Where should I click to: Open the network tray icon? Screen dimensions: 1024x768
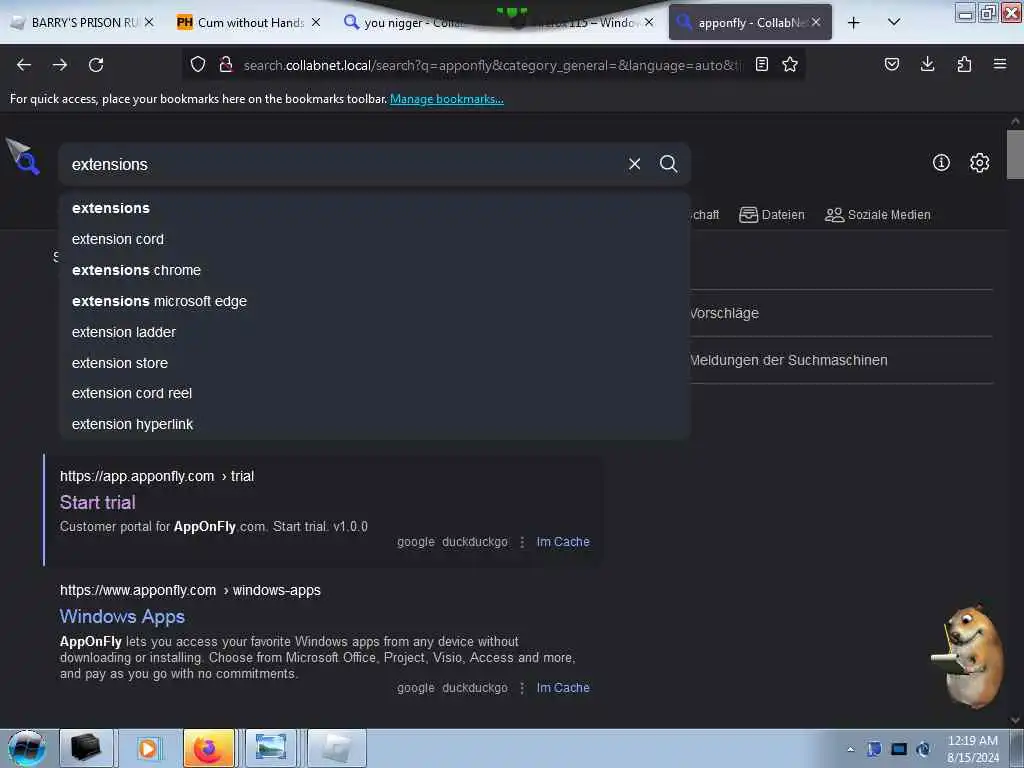pyautogui.click(x=899, y=749)
